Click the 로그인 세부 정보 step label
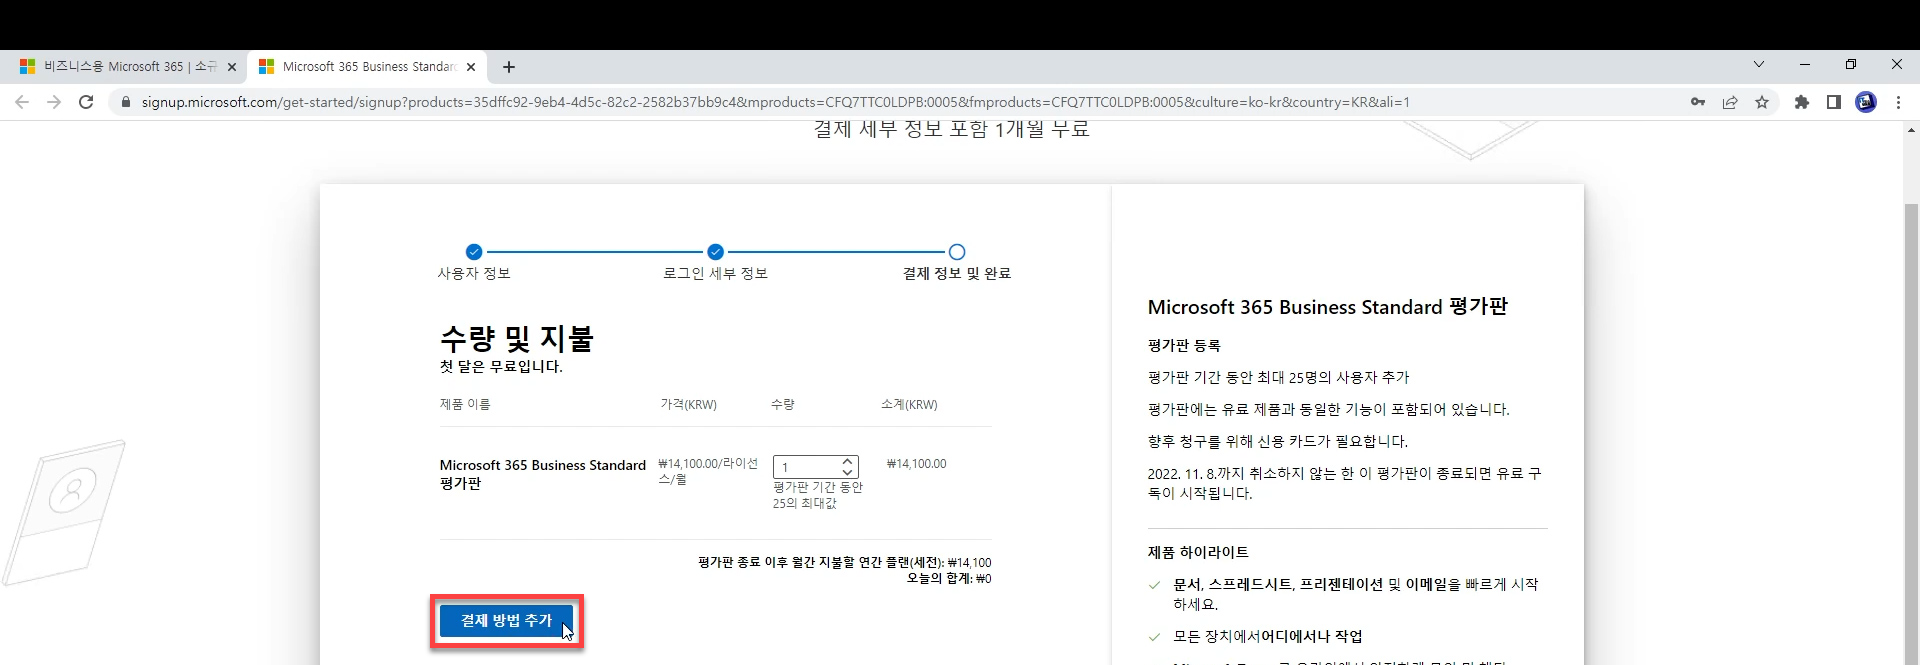Screen dimensions: 1920x665 (715, 273)
